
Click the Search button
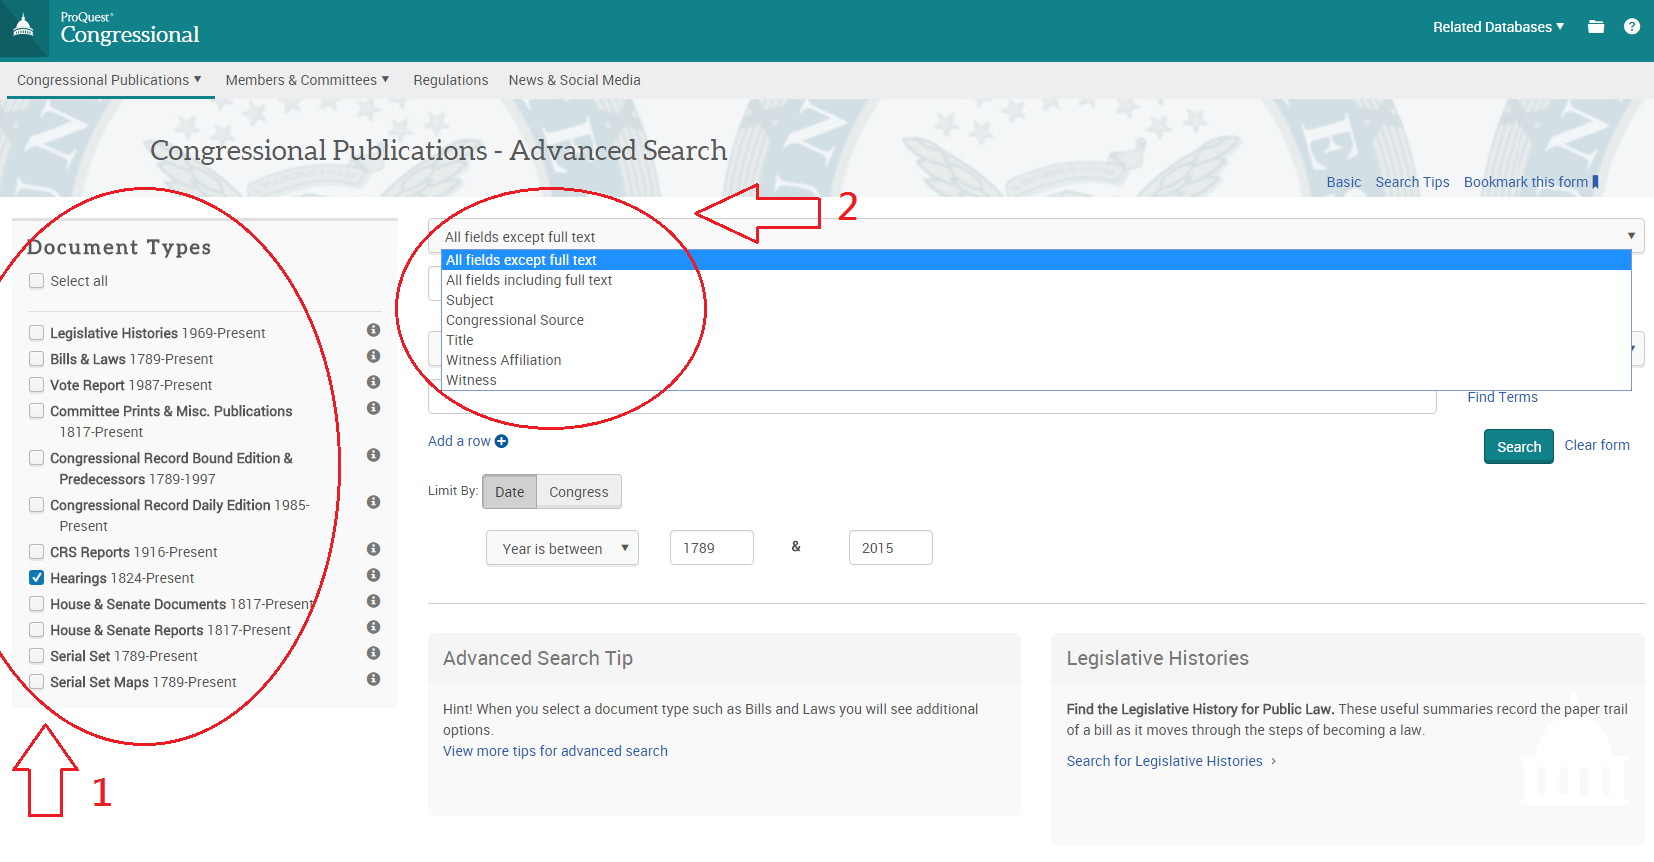1519,447
